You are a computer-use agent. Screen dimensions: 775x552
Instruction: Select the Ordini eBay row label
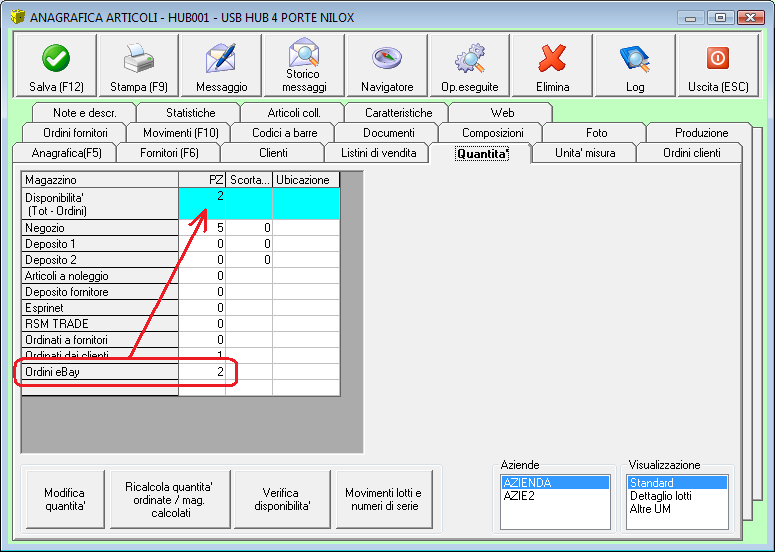click(100, 372)
